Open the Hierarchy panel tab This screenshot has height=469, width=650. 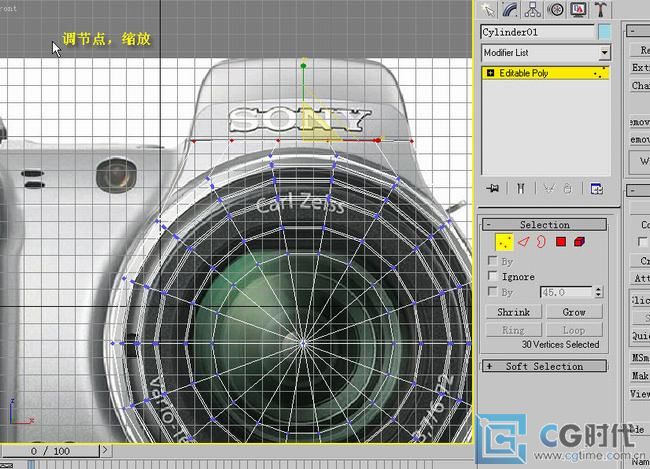[533, 10]
